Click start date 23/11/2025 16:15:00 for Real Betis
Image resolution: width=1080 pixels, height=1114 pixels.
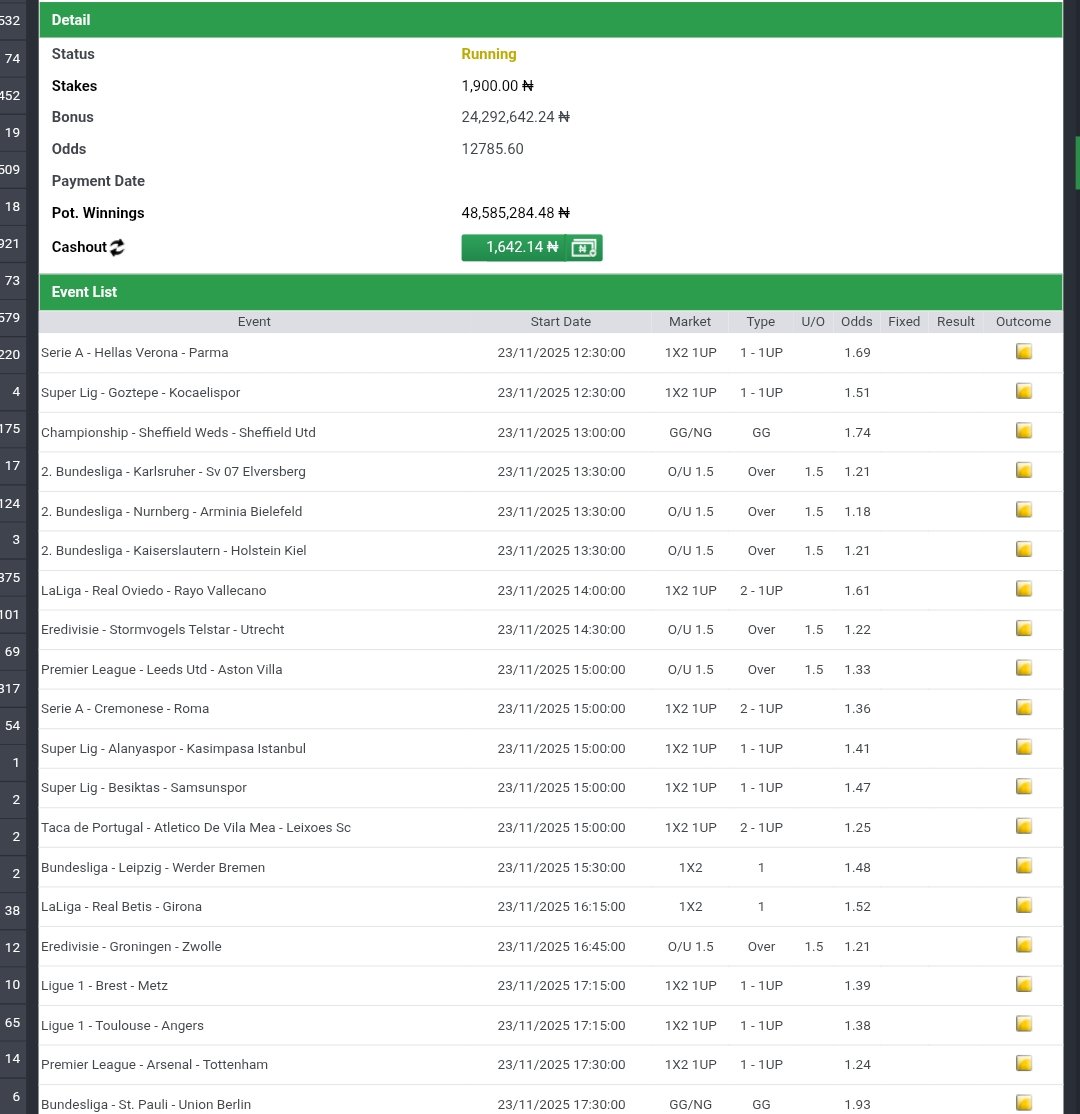click(561, 907)
